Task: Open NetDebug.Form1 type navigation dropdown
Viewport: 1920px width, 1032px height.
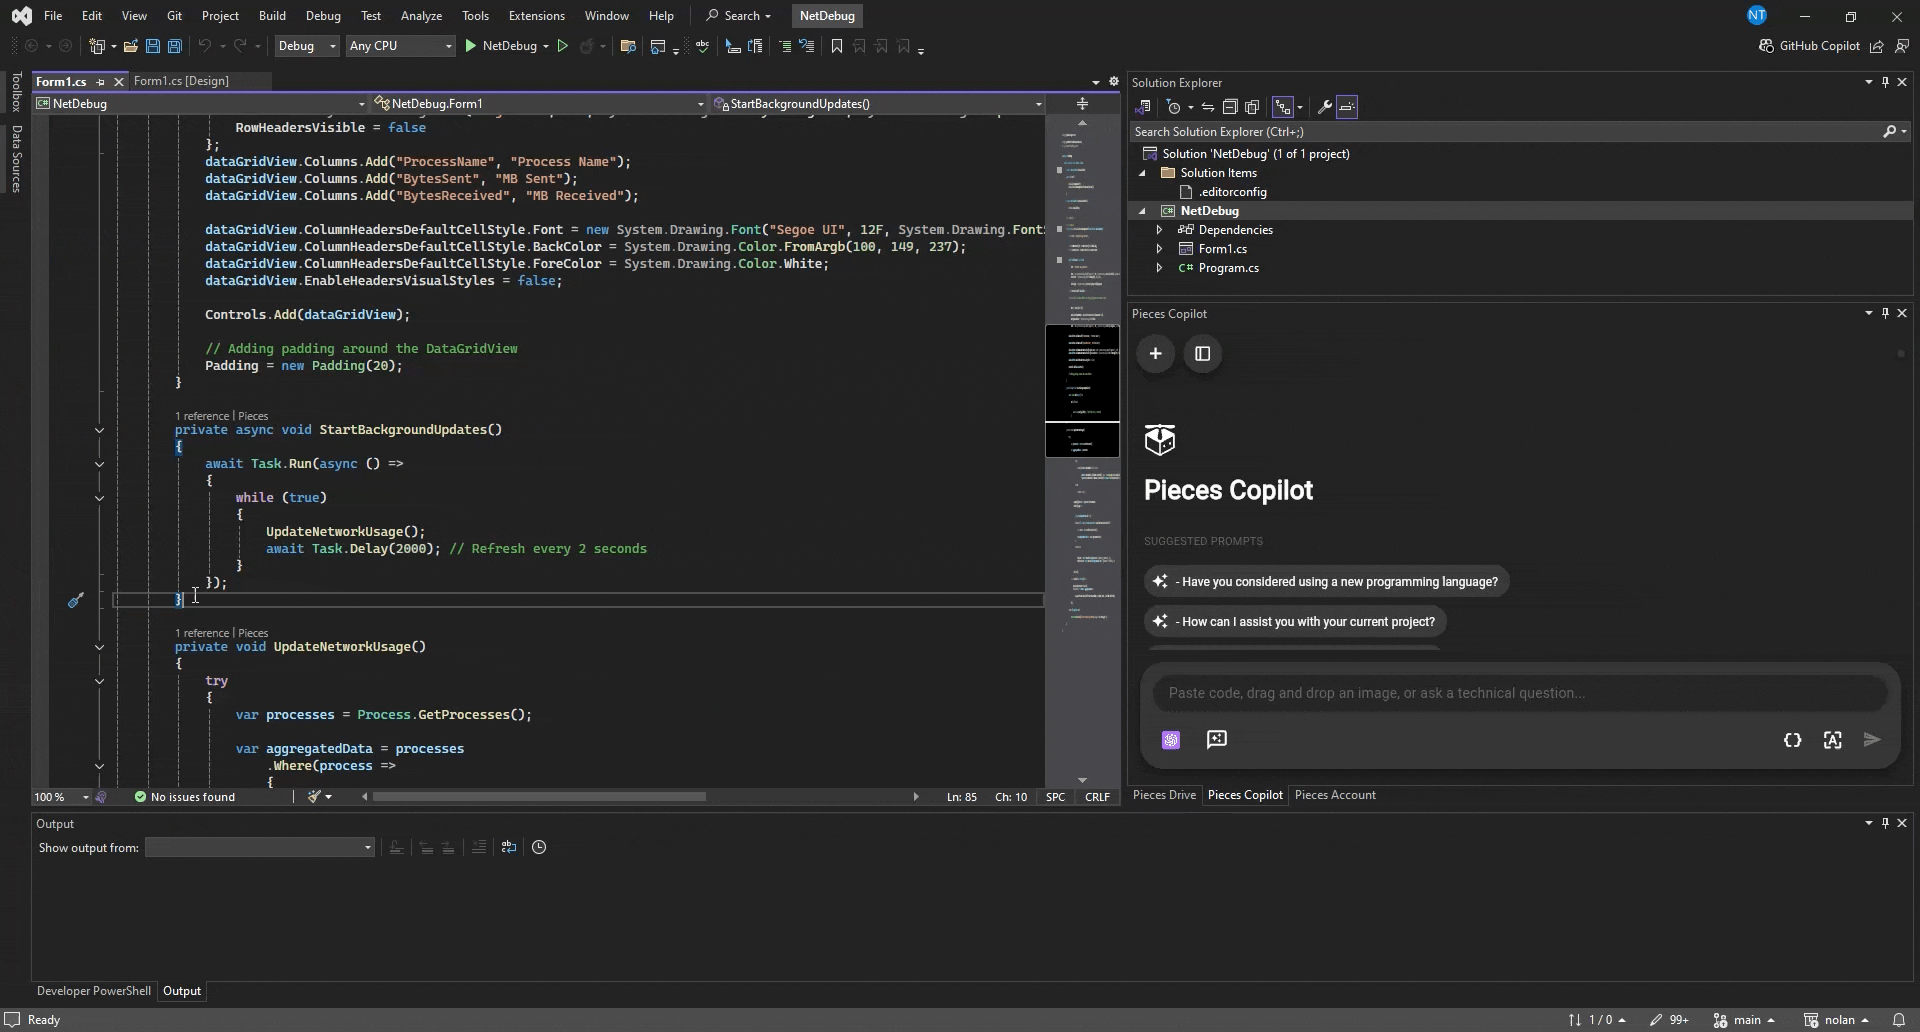Action: tap(539, 104)
